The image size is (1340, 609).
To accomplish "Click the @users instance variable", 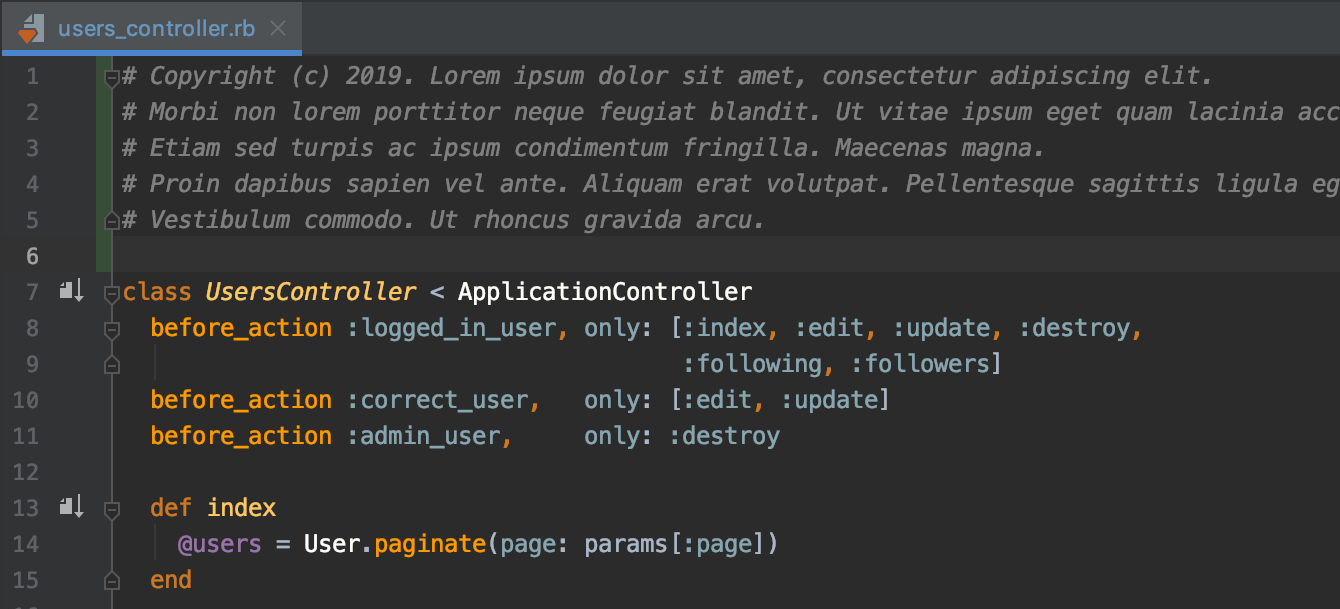I will pyautogui.click(x=219, y=544).
